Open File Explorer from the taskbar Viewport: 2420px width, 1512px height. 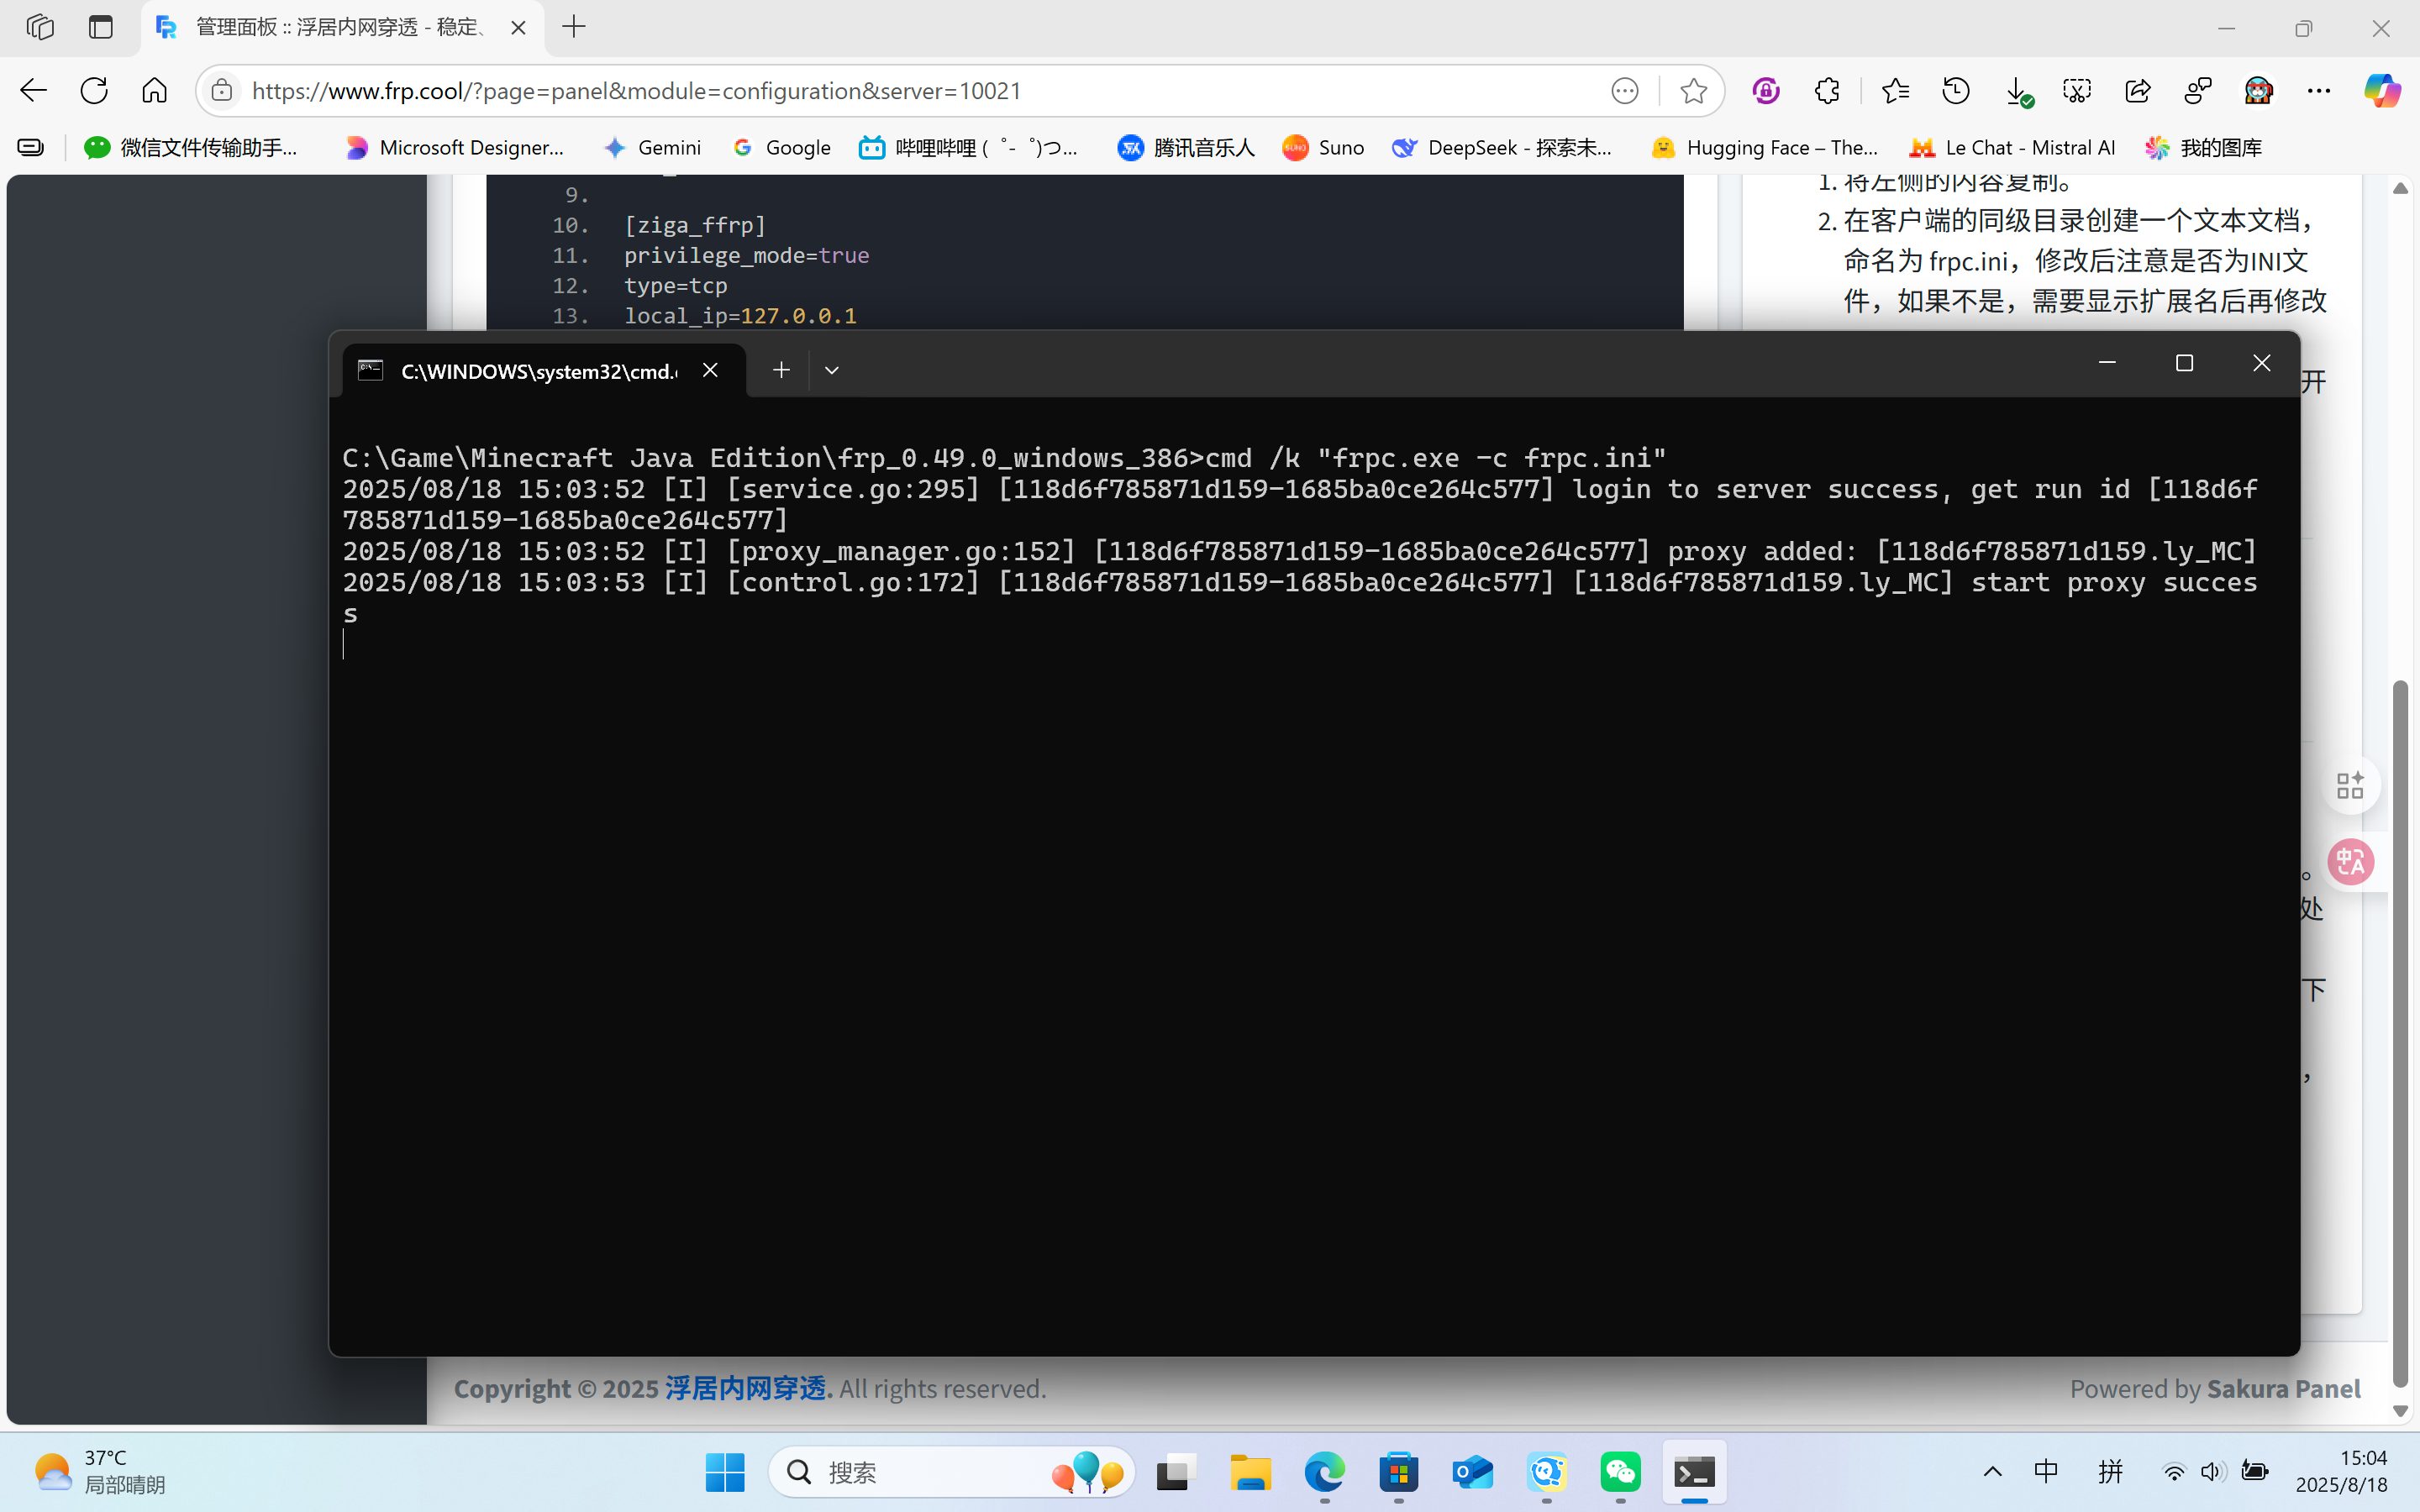1250,1472
